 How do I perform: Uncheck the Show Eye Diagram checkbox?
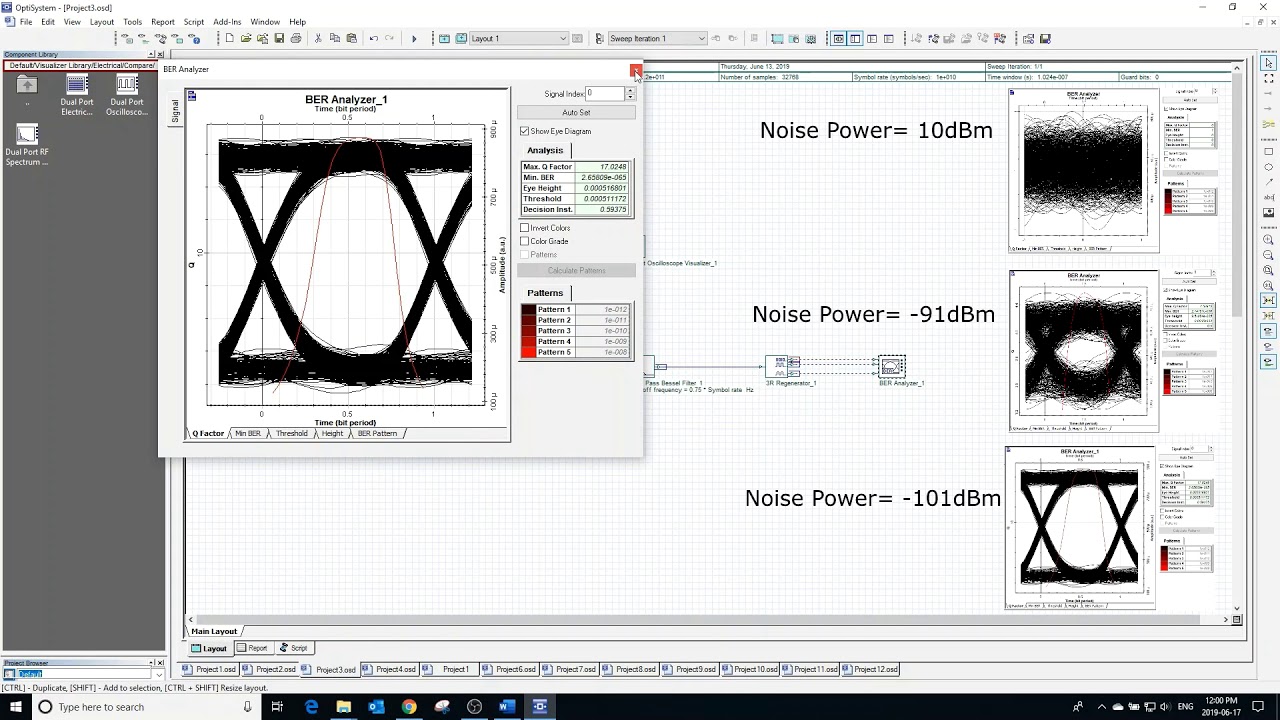click(525, 131)
